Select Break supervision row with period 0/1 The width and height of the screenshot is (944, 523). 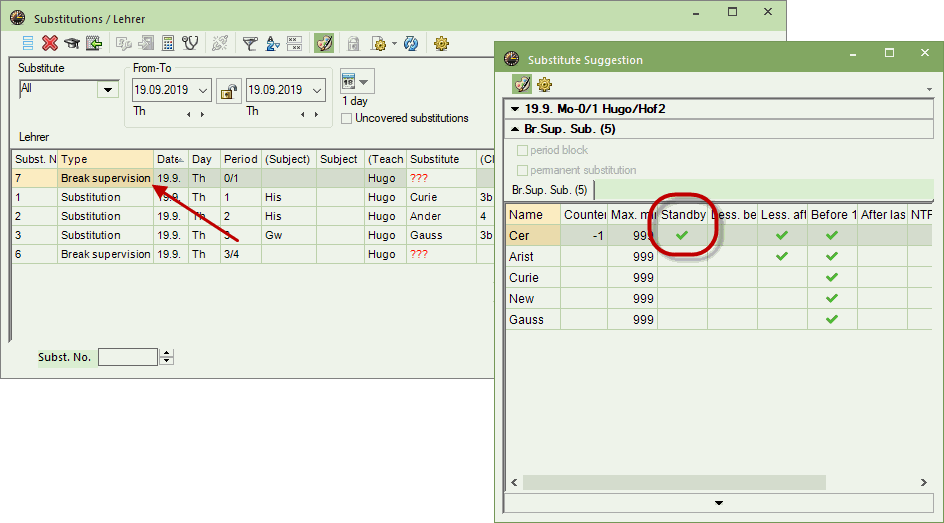pos(252,178)
